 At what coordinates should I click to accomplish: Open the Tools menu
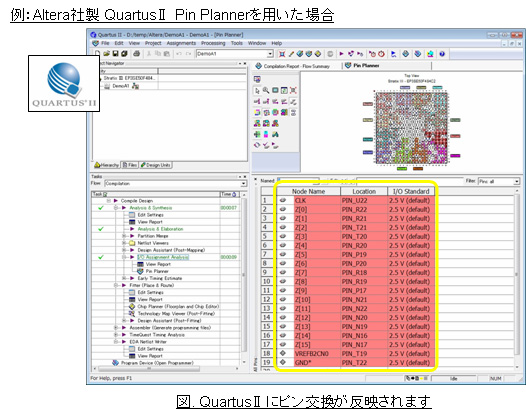(236, 43)
